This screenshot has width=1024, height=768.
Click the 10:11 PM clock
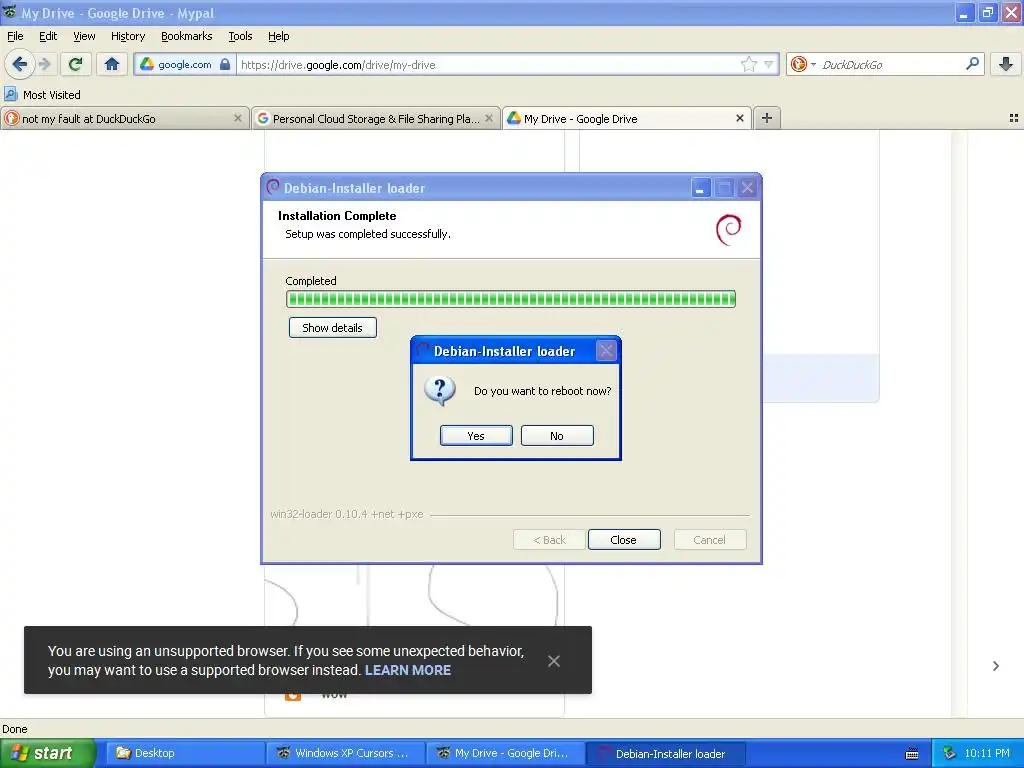tap(987, 753)
